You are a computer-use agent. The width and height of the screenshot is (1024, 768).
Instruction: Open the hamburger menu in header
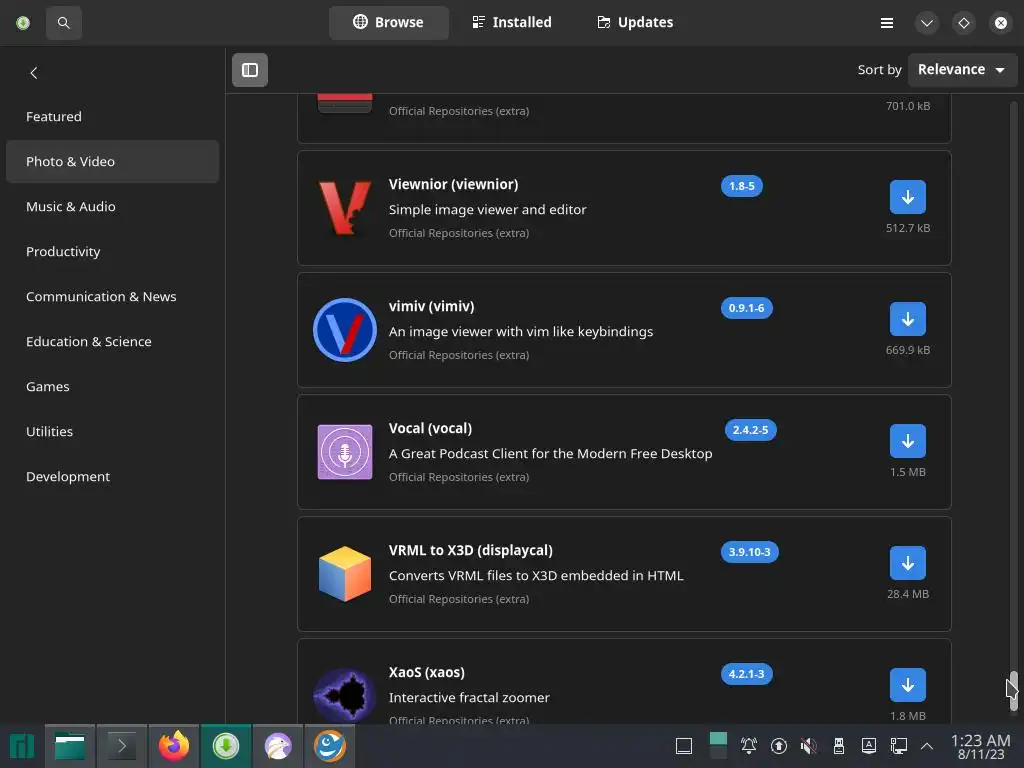886,23
